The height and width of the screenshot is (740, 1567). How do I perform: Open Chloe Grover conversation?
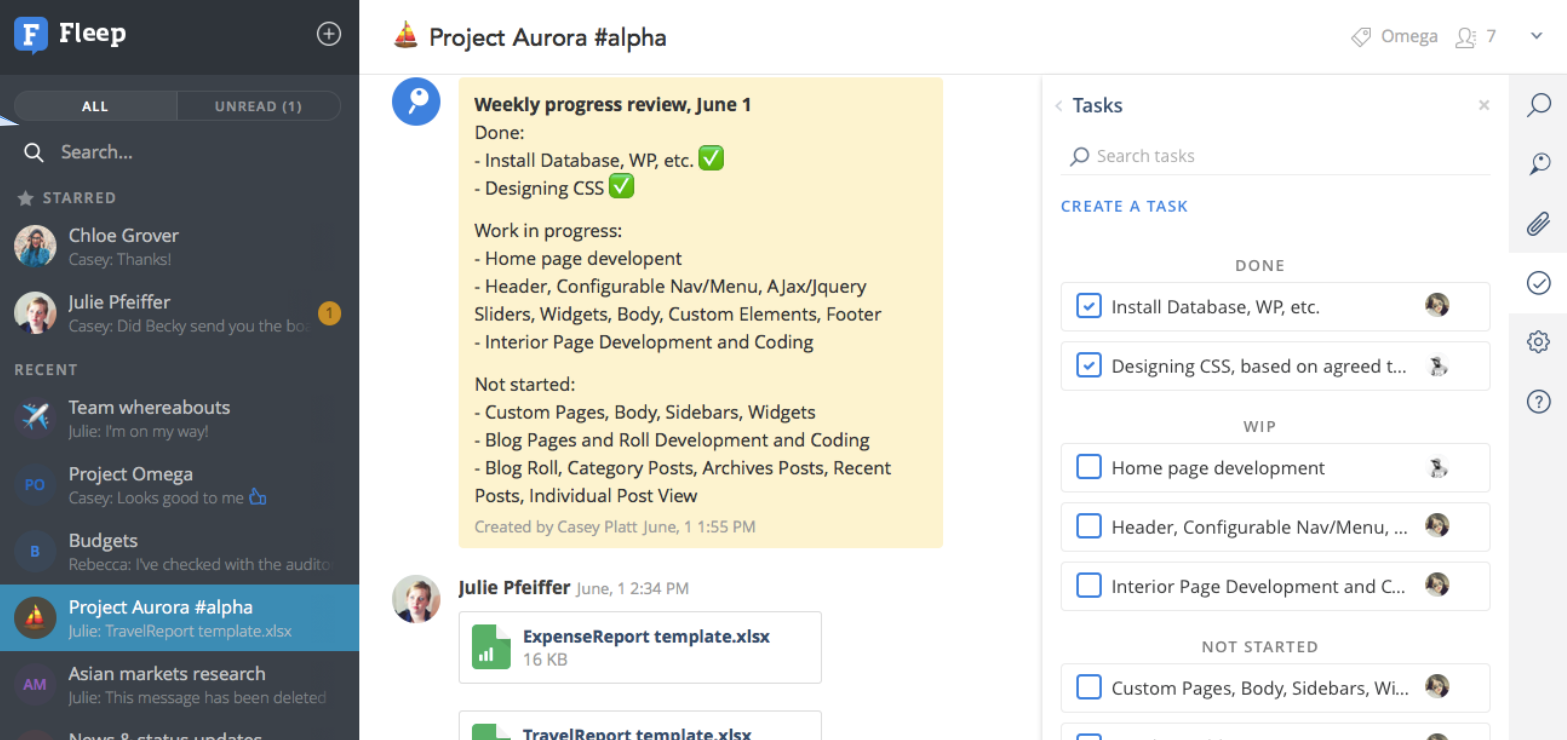(180, 246)
